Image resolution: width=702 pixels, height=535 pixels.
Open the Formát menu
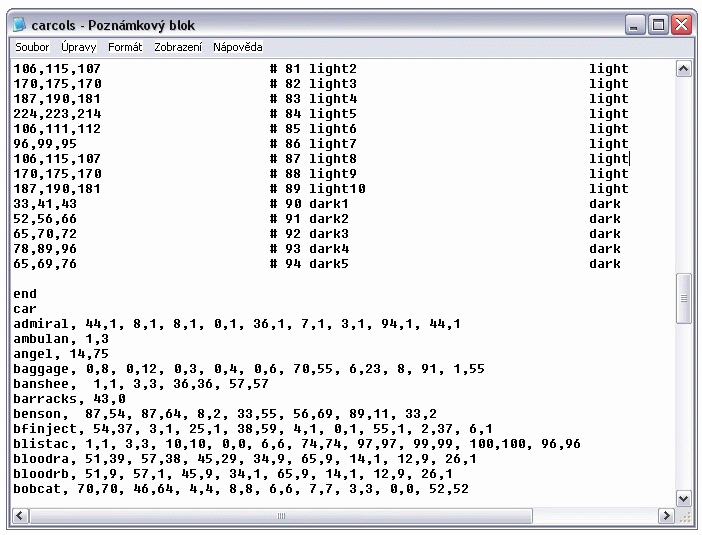point(125,47)
